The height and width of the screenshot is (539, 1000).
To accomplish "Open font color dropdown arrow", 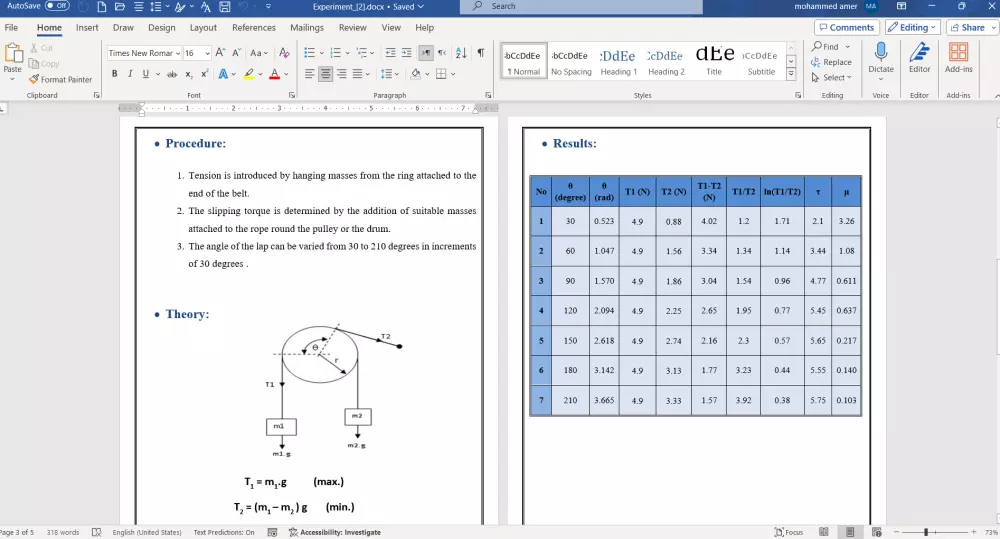I will point(286,74).
